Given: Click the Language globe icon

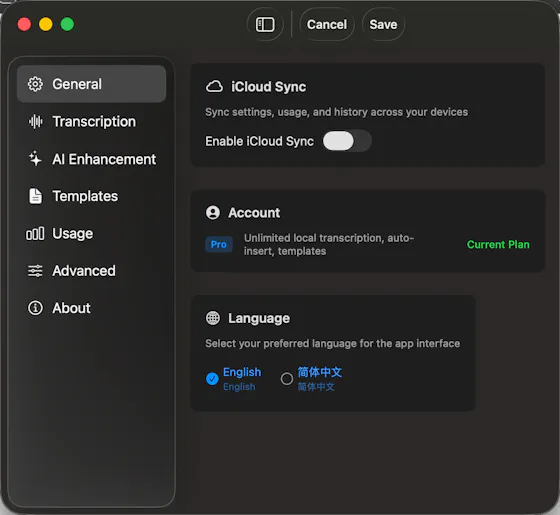Looking at the screenshot, I should (213, 318).
